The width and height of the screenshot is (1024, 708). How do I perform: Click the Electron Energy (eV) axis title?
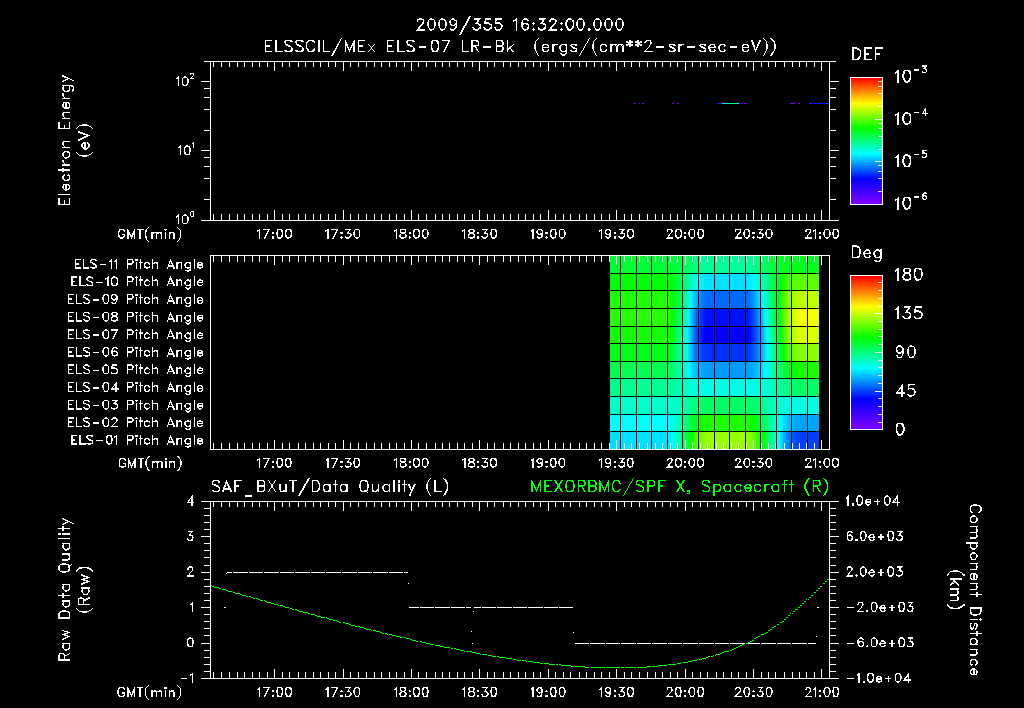coord(74,140)
